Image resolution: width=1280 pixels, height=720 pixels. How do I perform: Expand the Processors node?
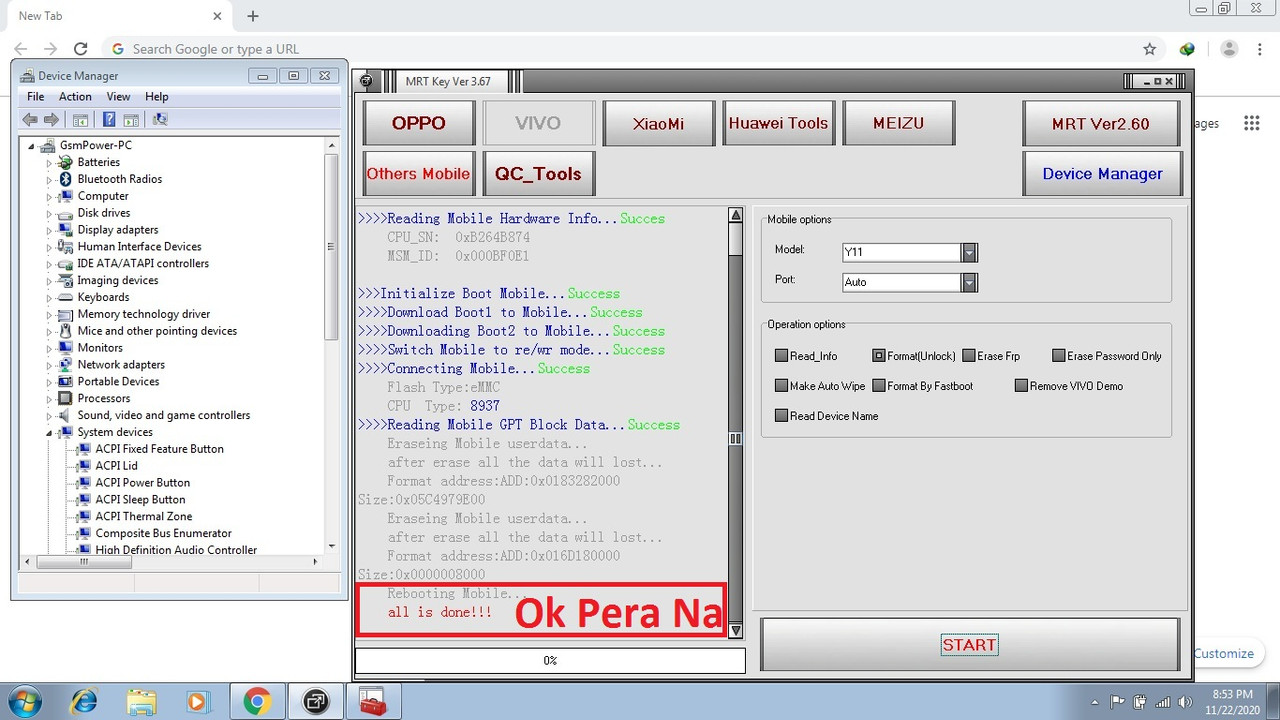[x=48, y=399]
